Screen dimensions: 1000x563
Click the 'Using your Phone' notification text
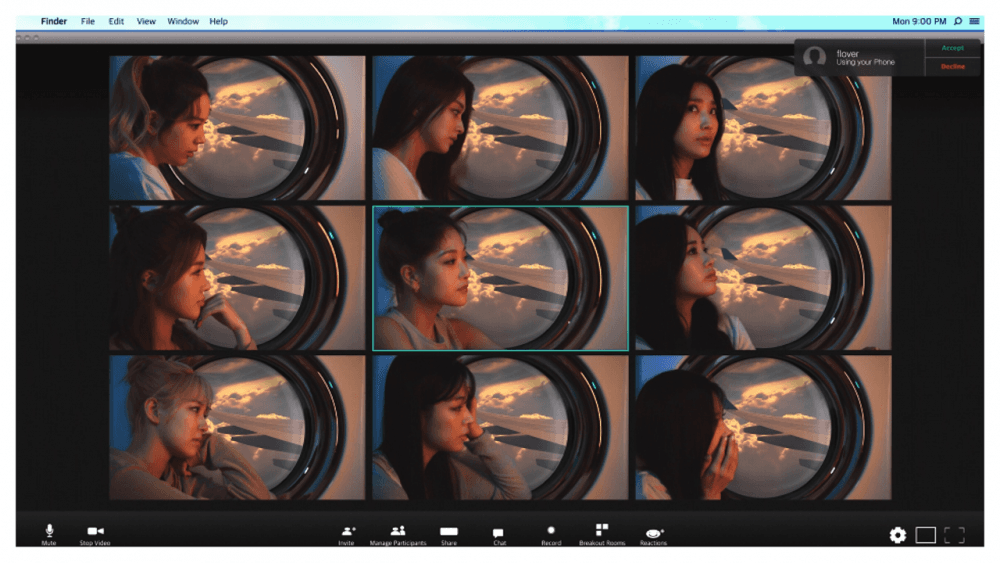[865, 62]
